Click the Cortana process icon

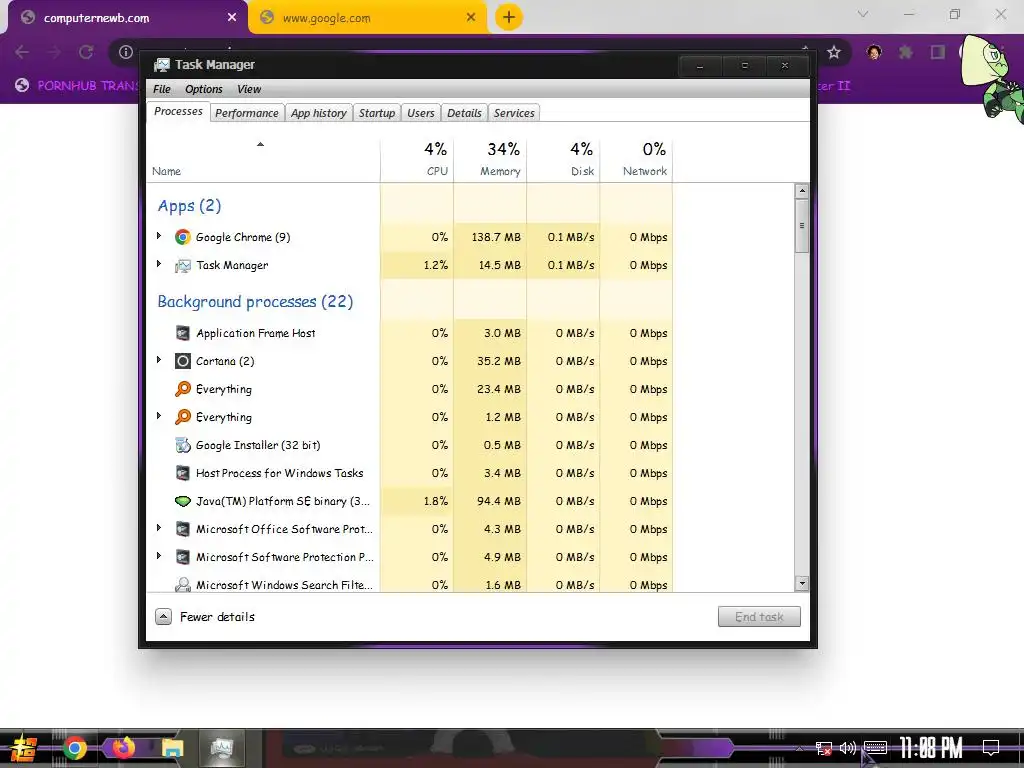pos(183,361)
